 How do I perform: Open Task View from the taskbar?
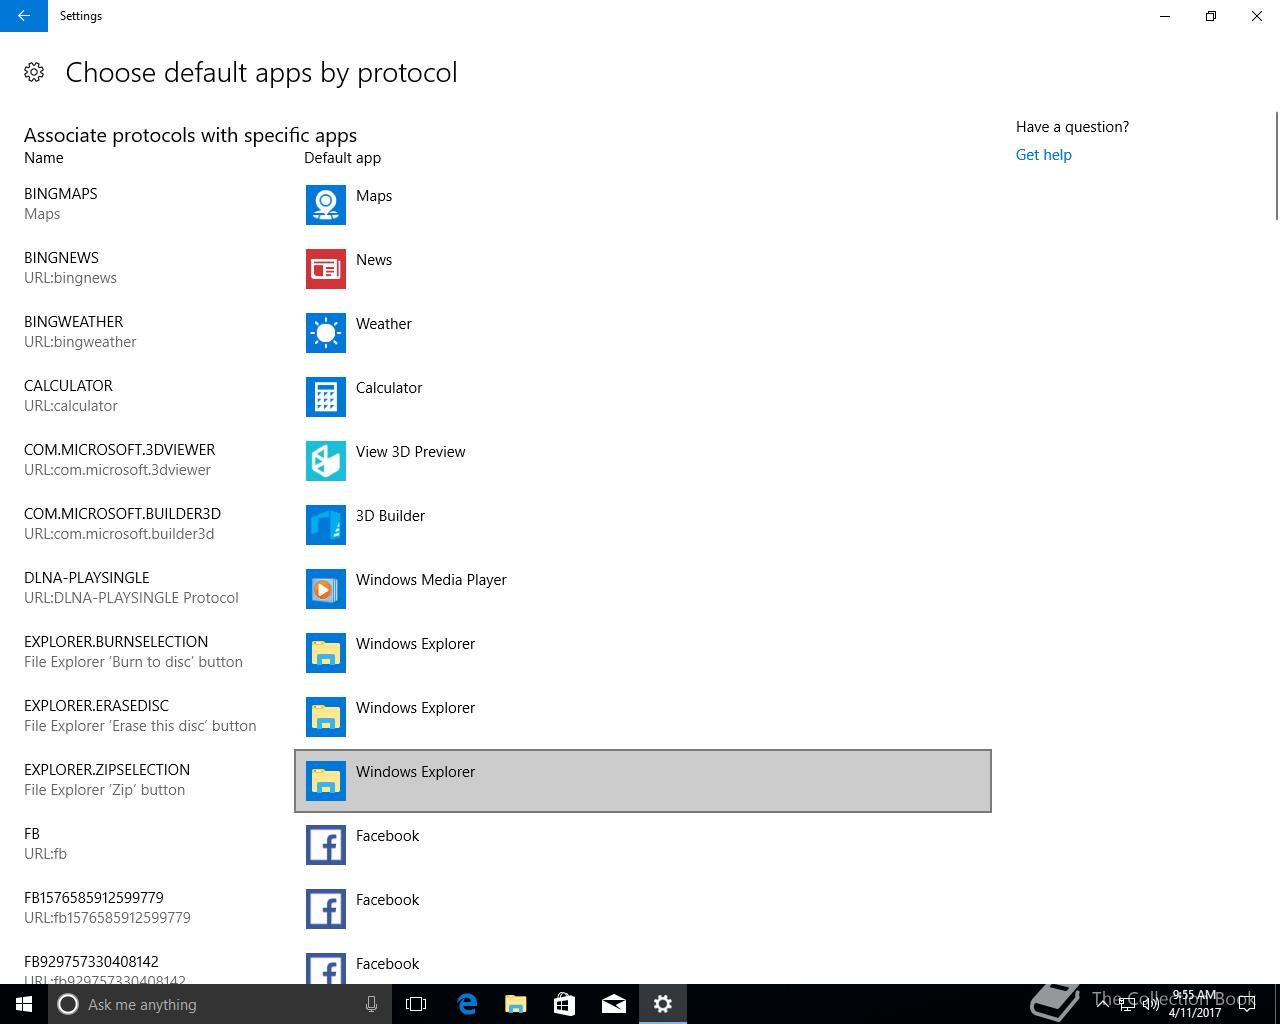[416, 1004]
